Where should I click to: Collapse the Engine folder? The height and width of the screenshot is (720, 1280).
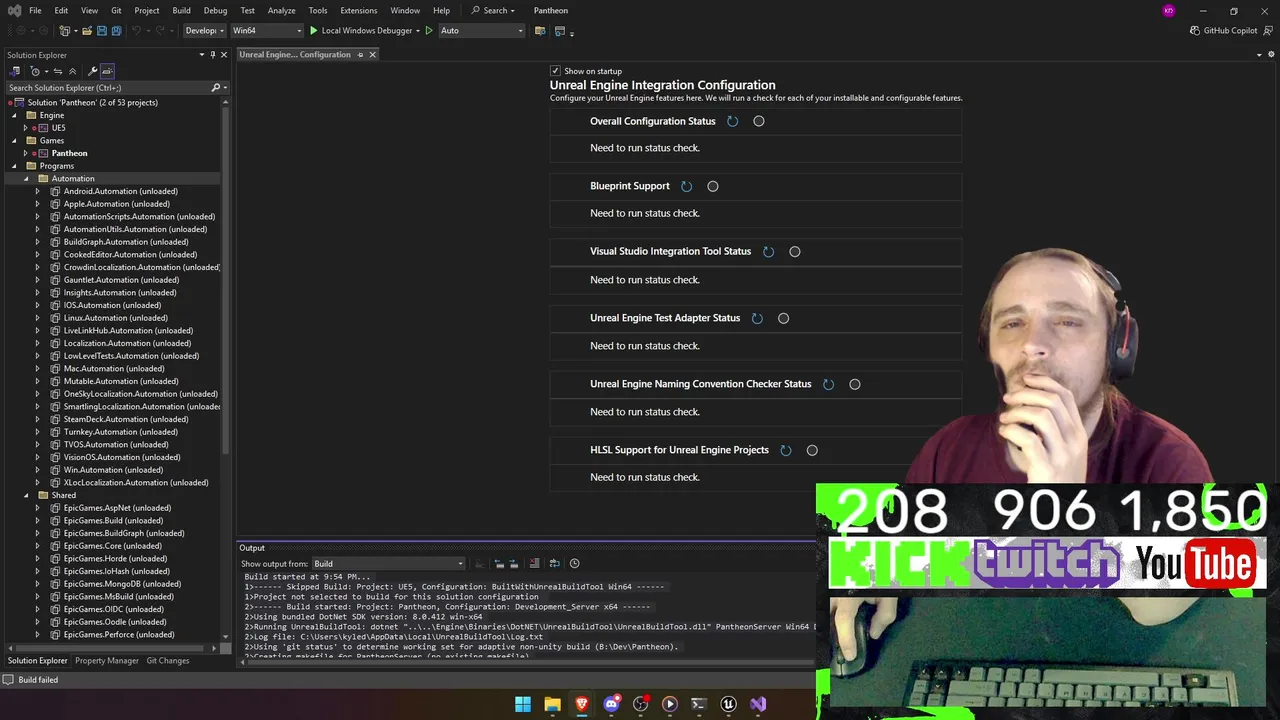click(14, 115)
